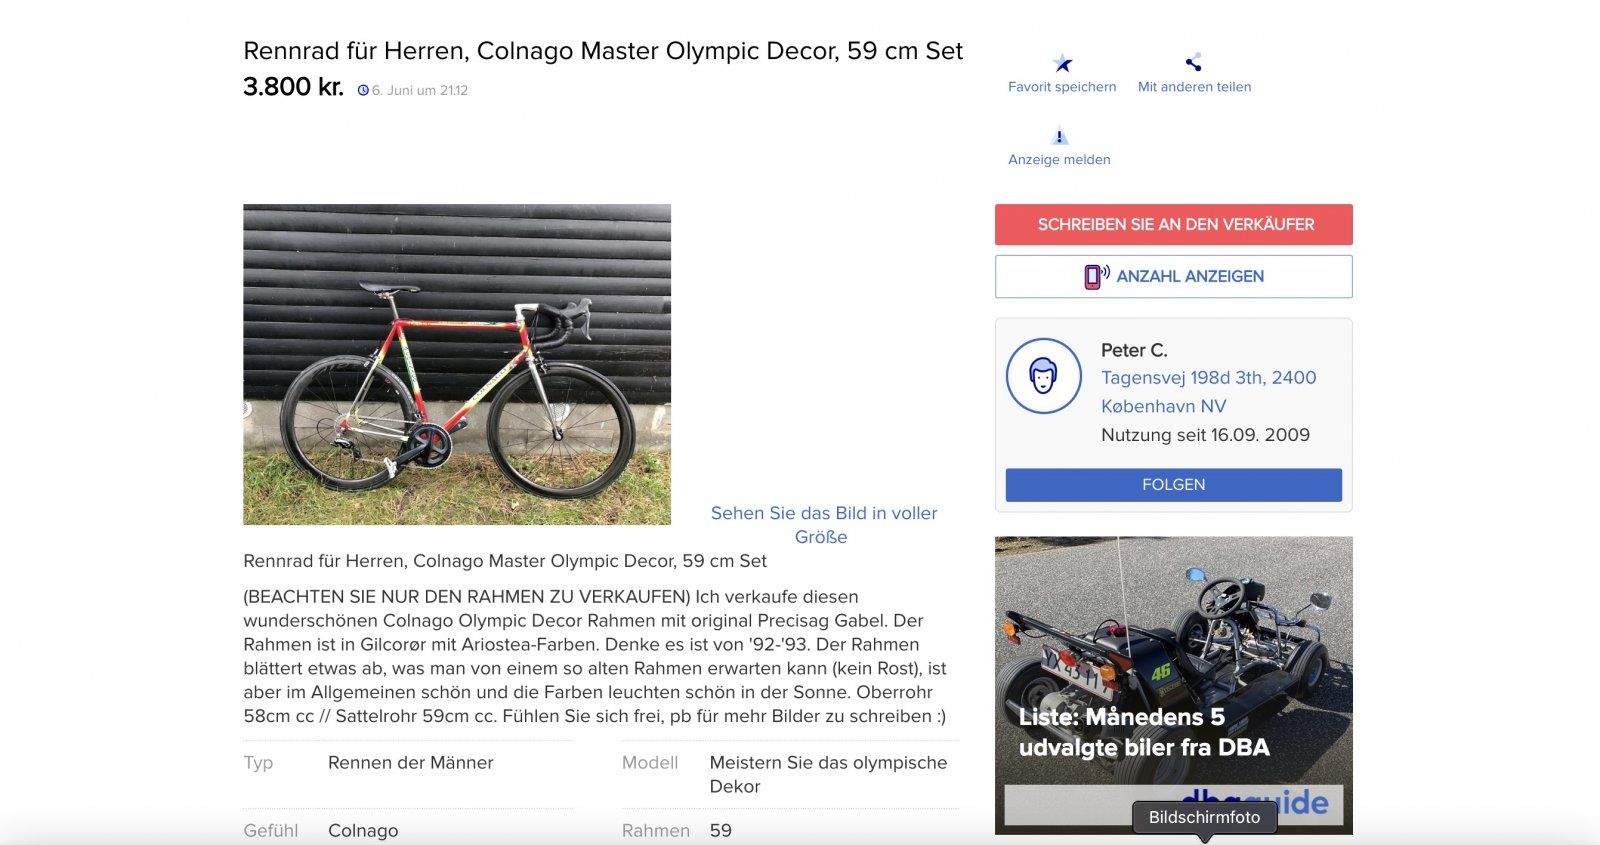The width and height of the screenshot is (1600, 845).
Task: Click the phone icon in Anzahl anzeigen
Action: (1096, 276)
